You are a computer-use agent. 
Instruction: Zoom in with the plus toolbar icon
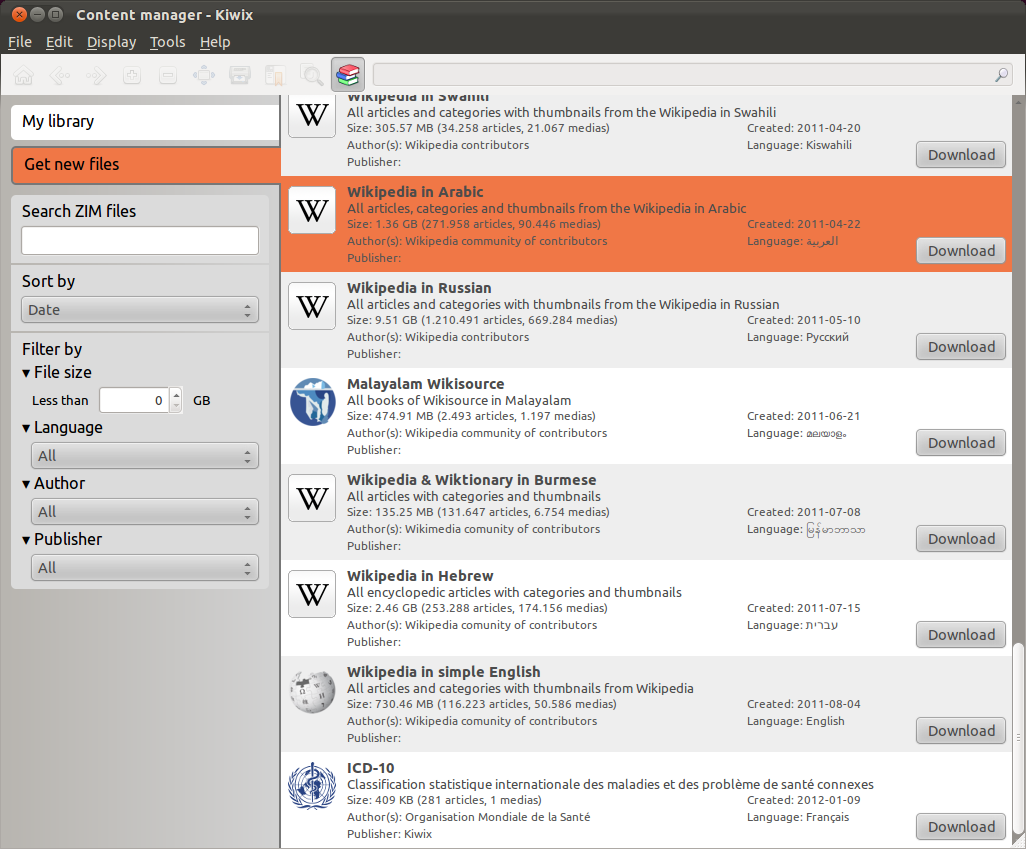[131, 75]
